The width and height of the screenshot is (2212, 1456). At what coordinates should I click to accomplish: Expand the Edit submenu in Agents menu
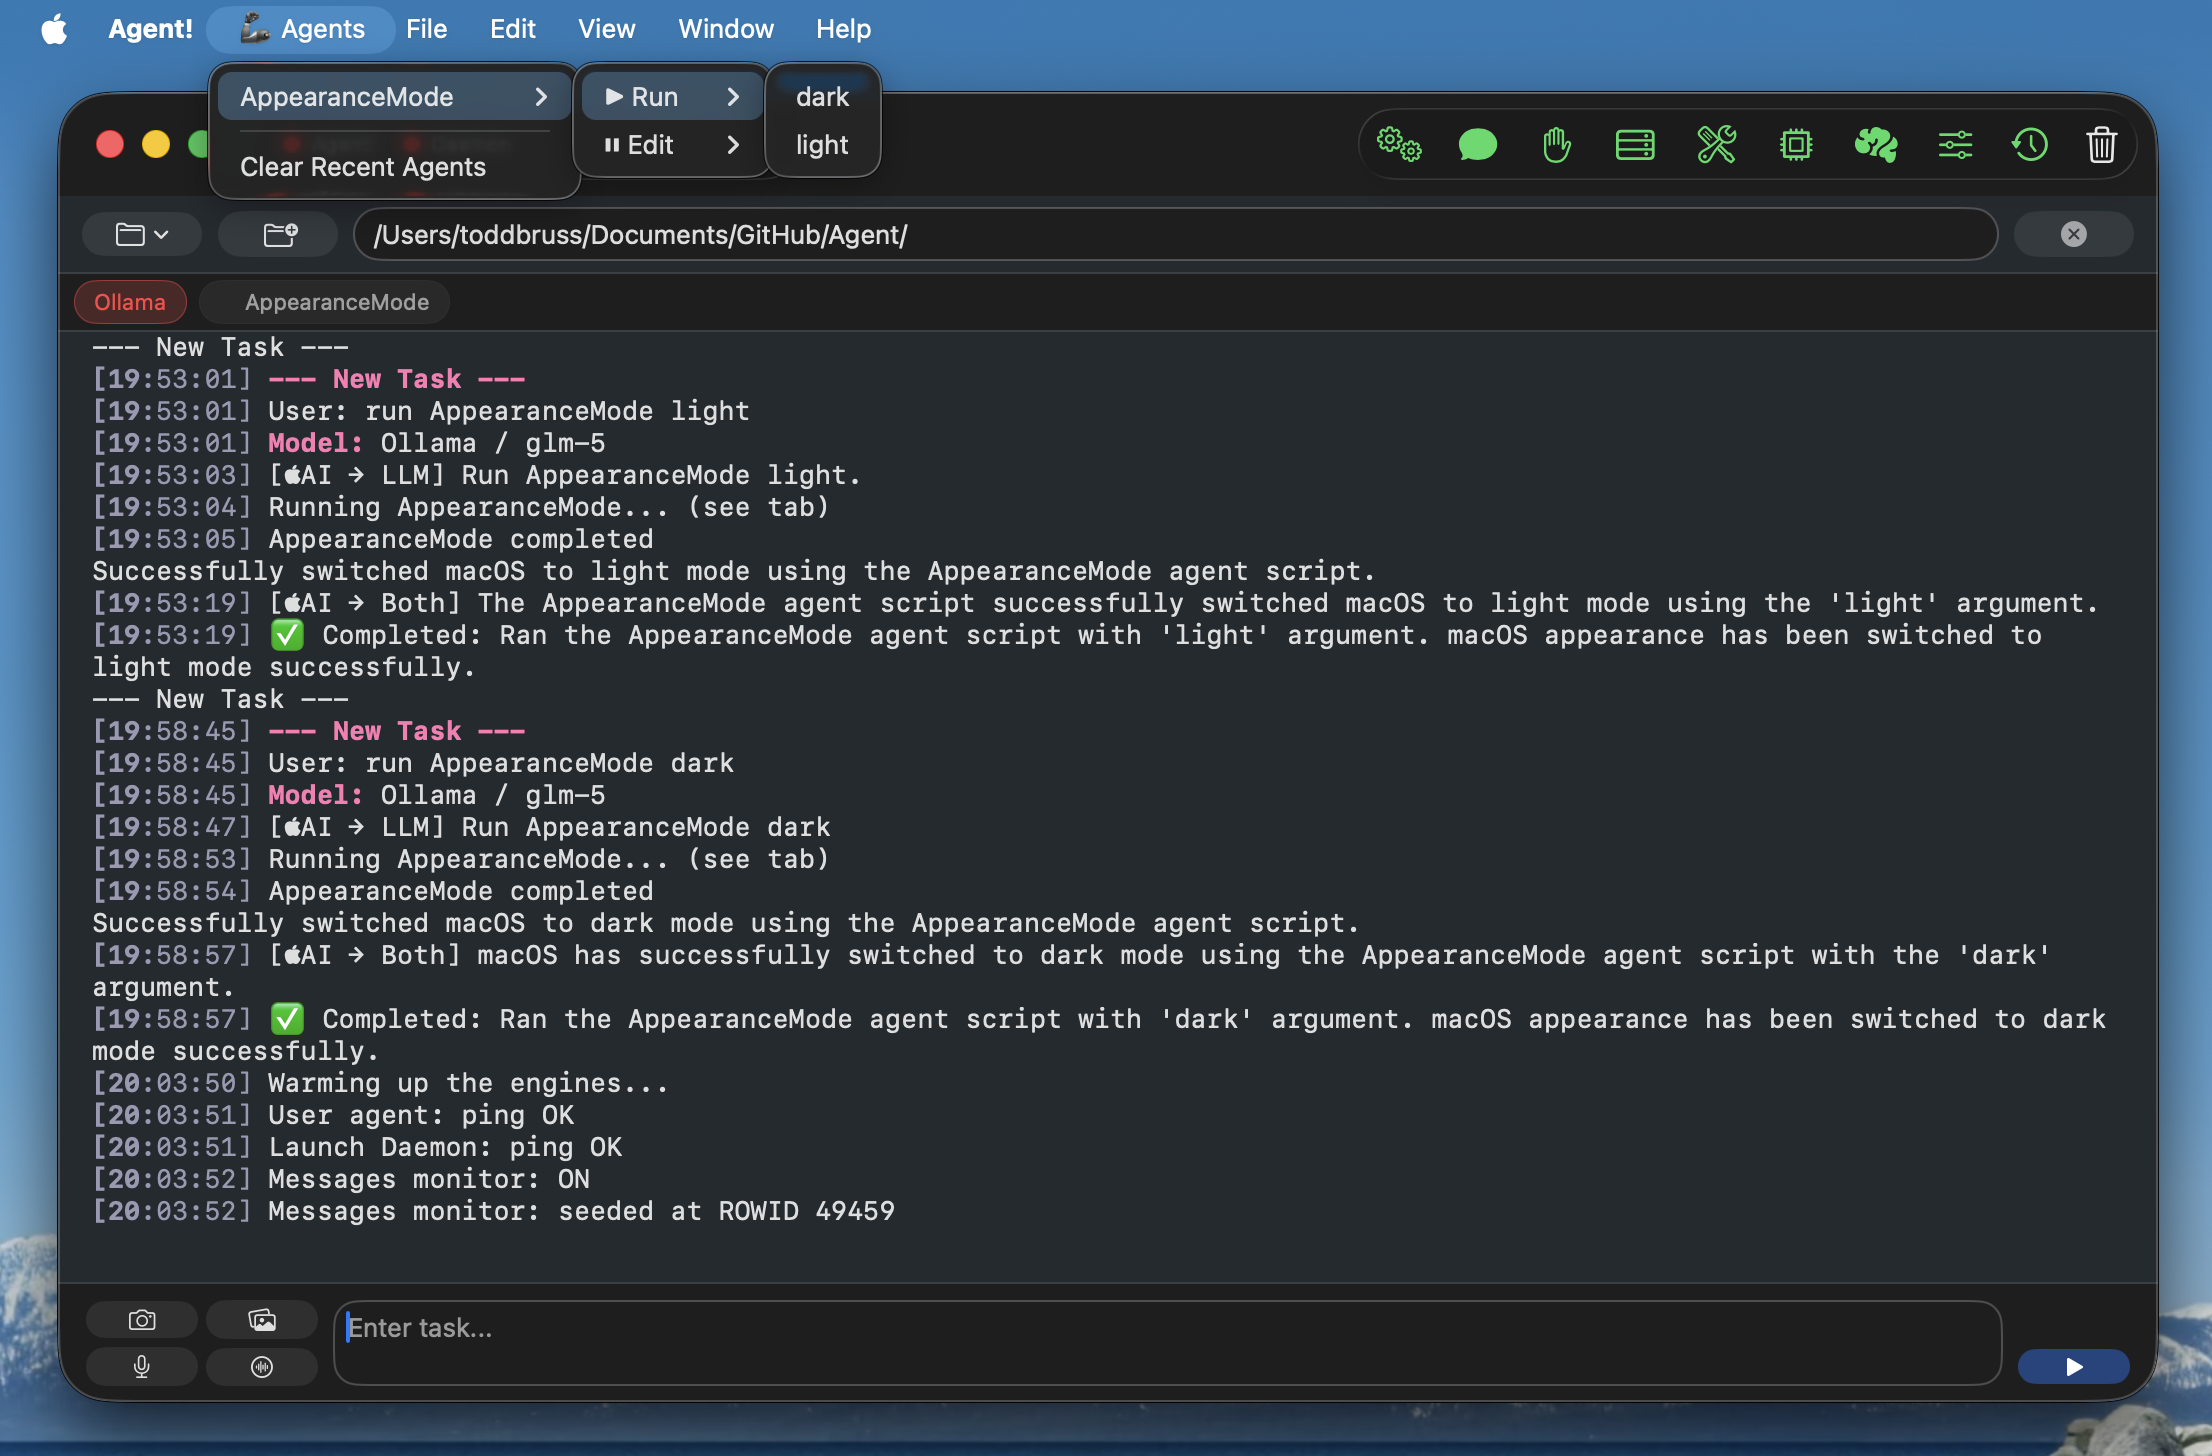tap(672, 145)
